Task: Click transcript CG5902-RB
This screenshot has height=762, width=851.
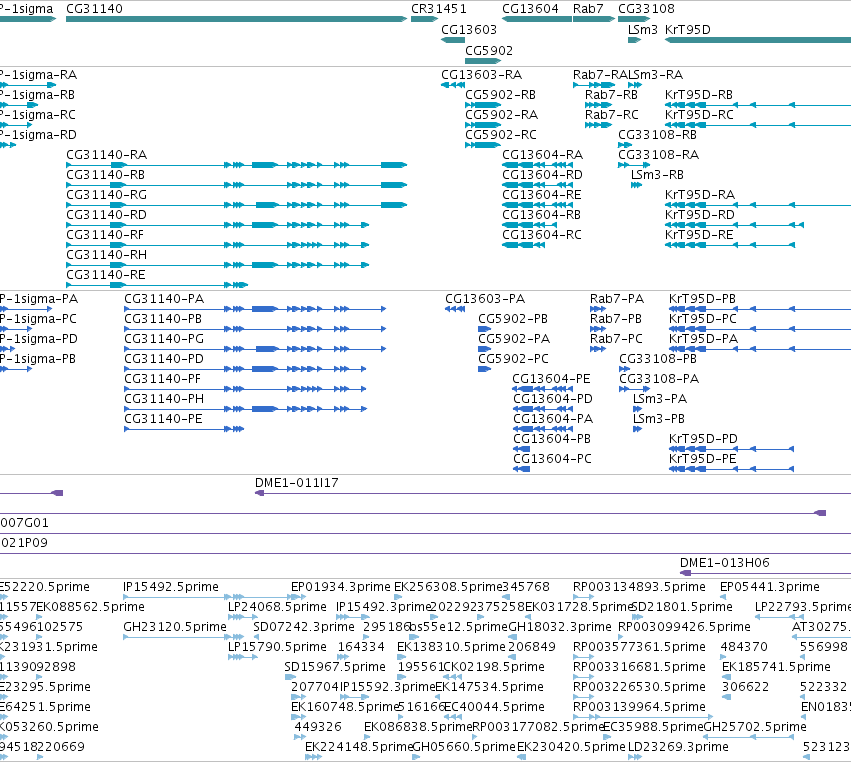Action: (483, 105)
